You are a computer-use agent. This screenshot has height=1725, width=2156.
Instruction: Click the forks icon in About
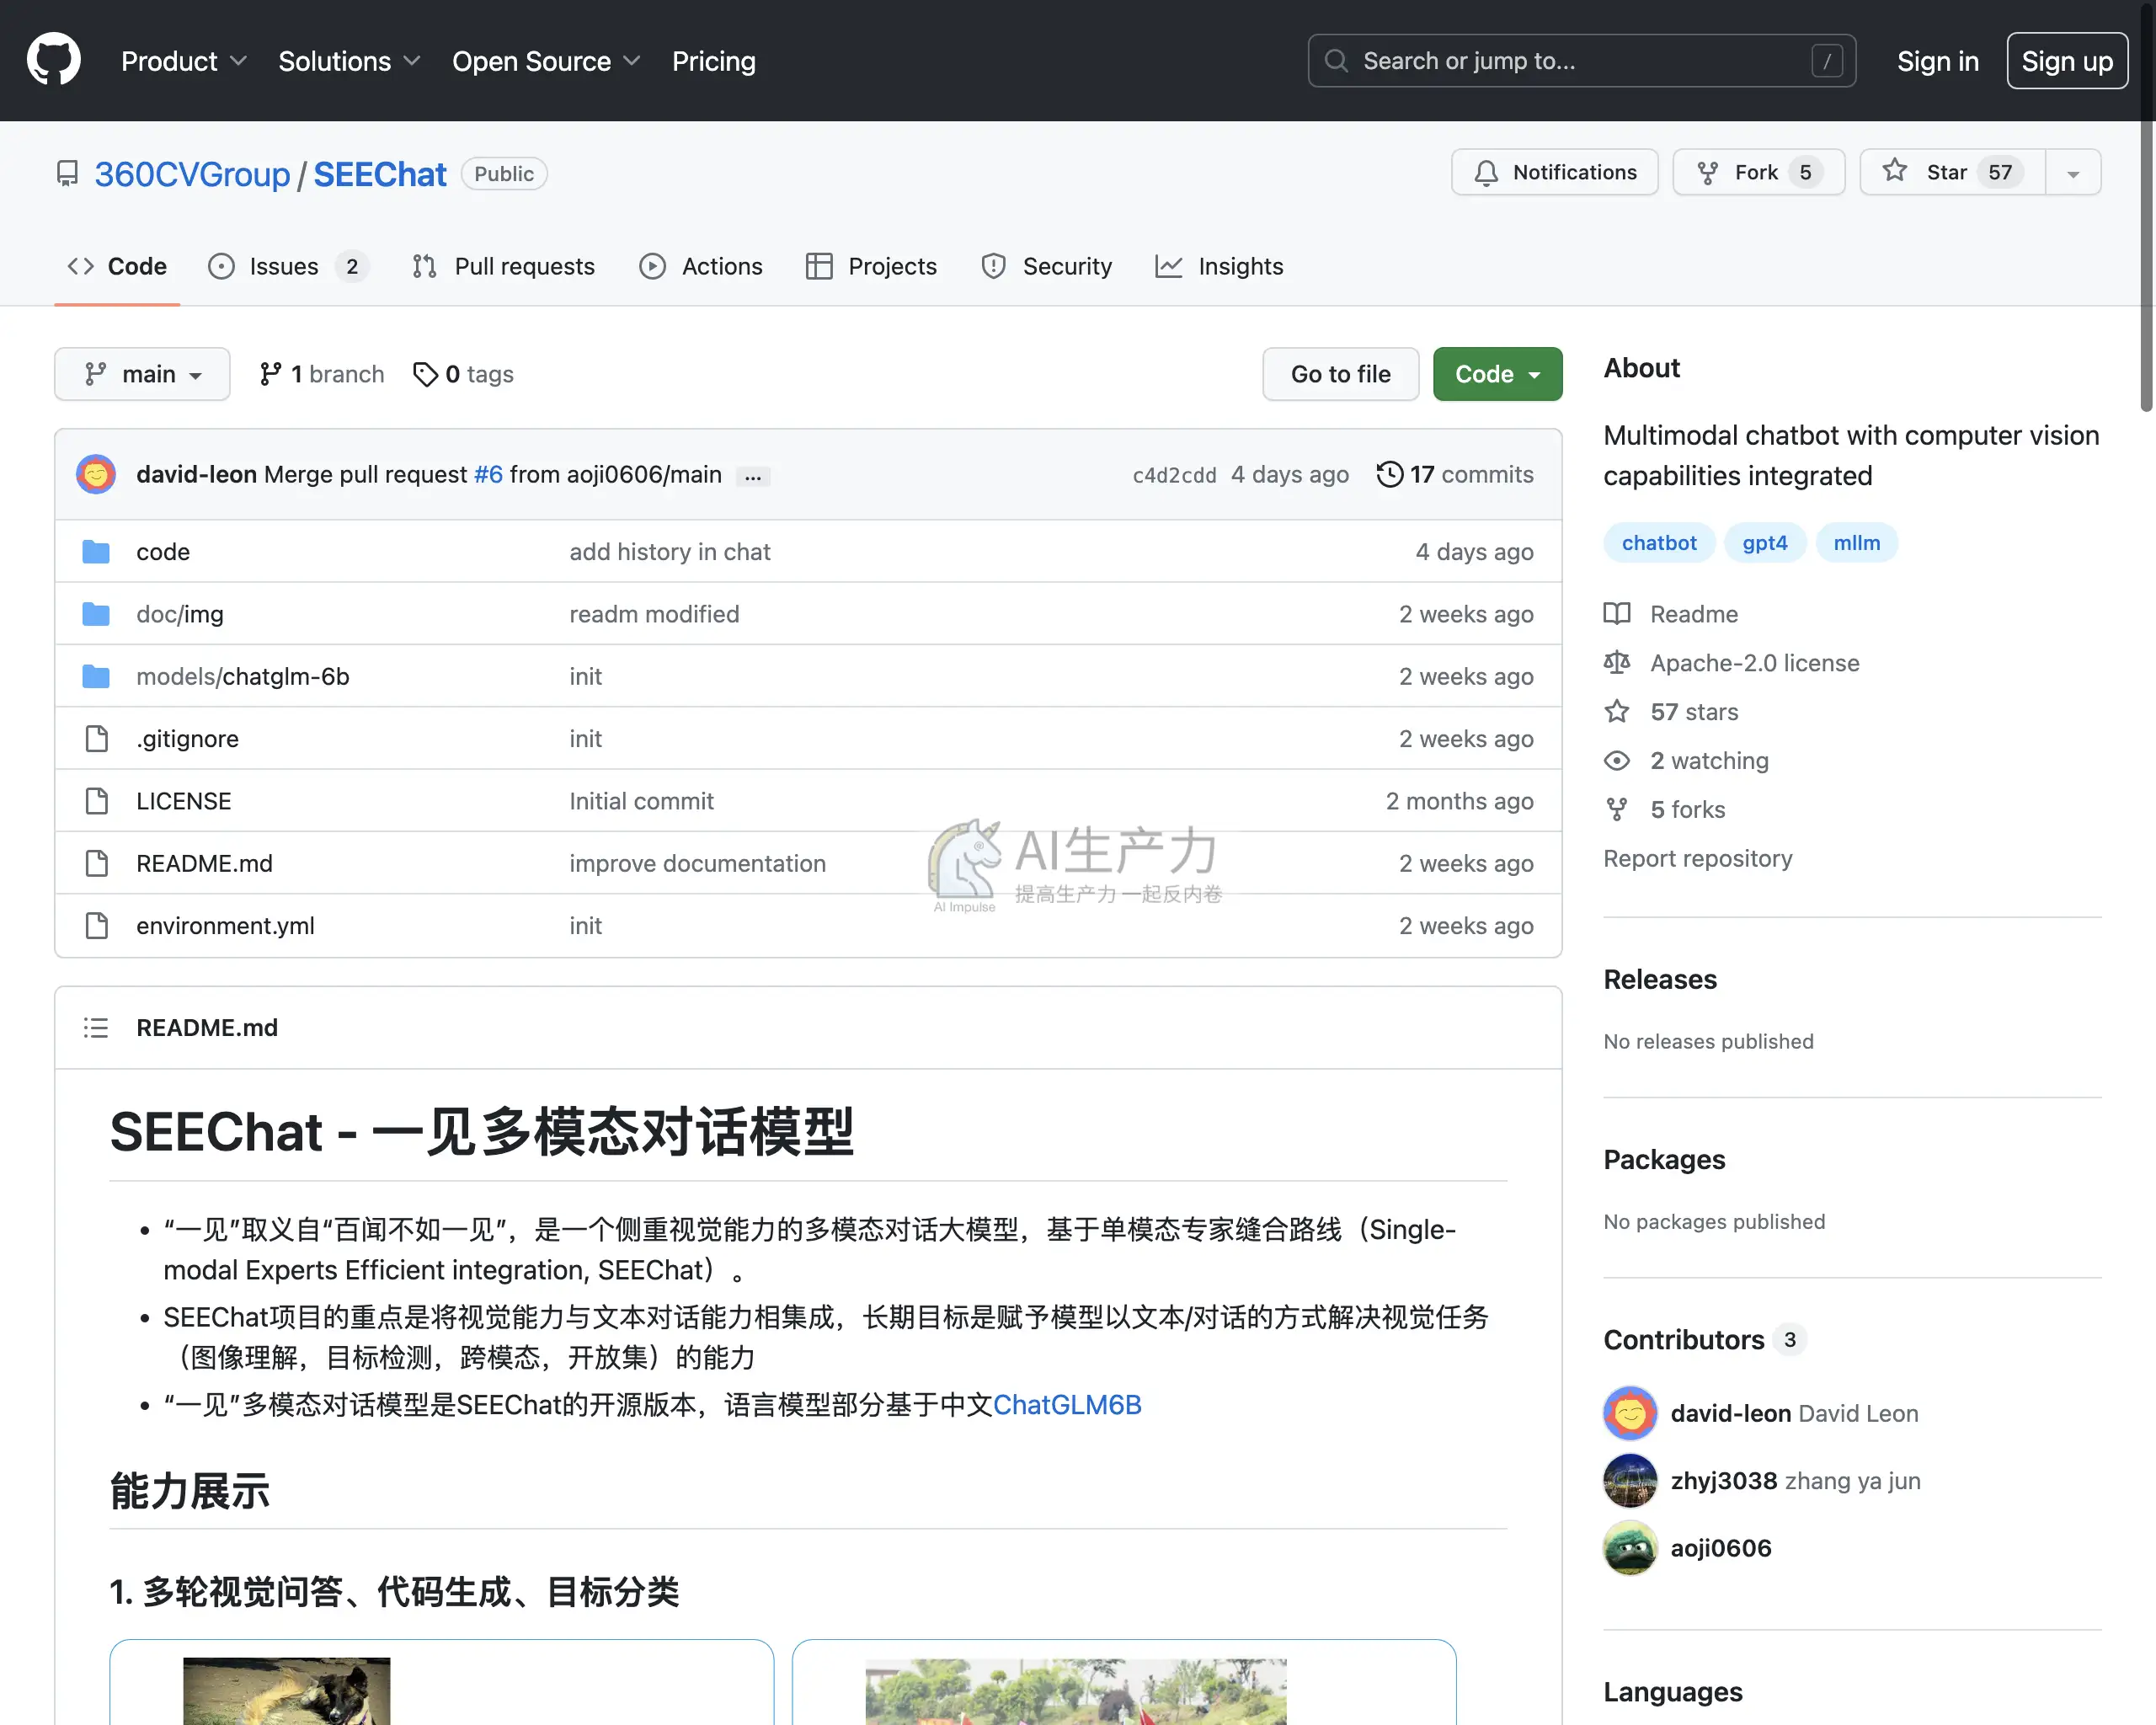point(1617,810)
